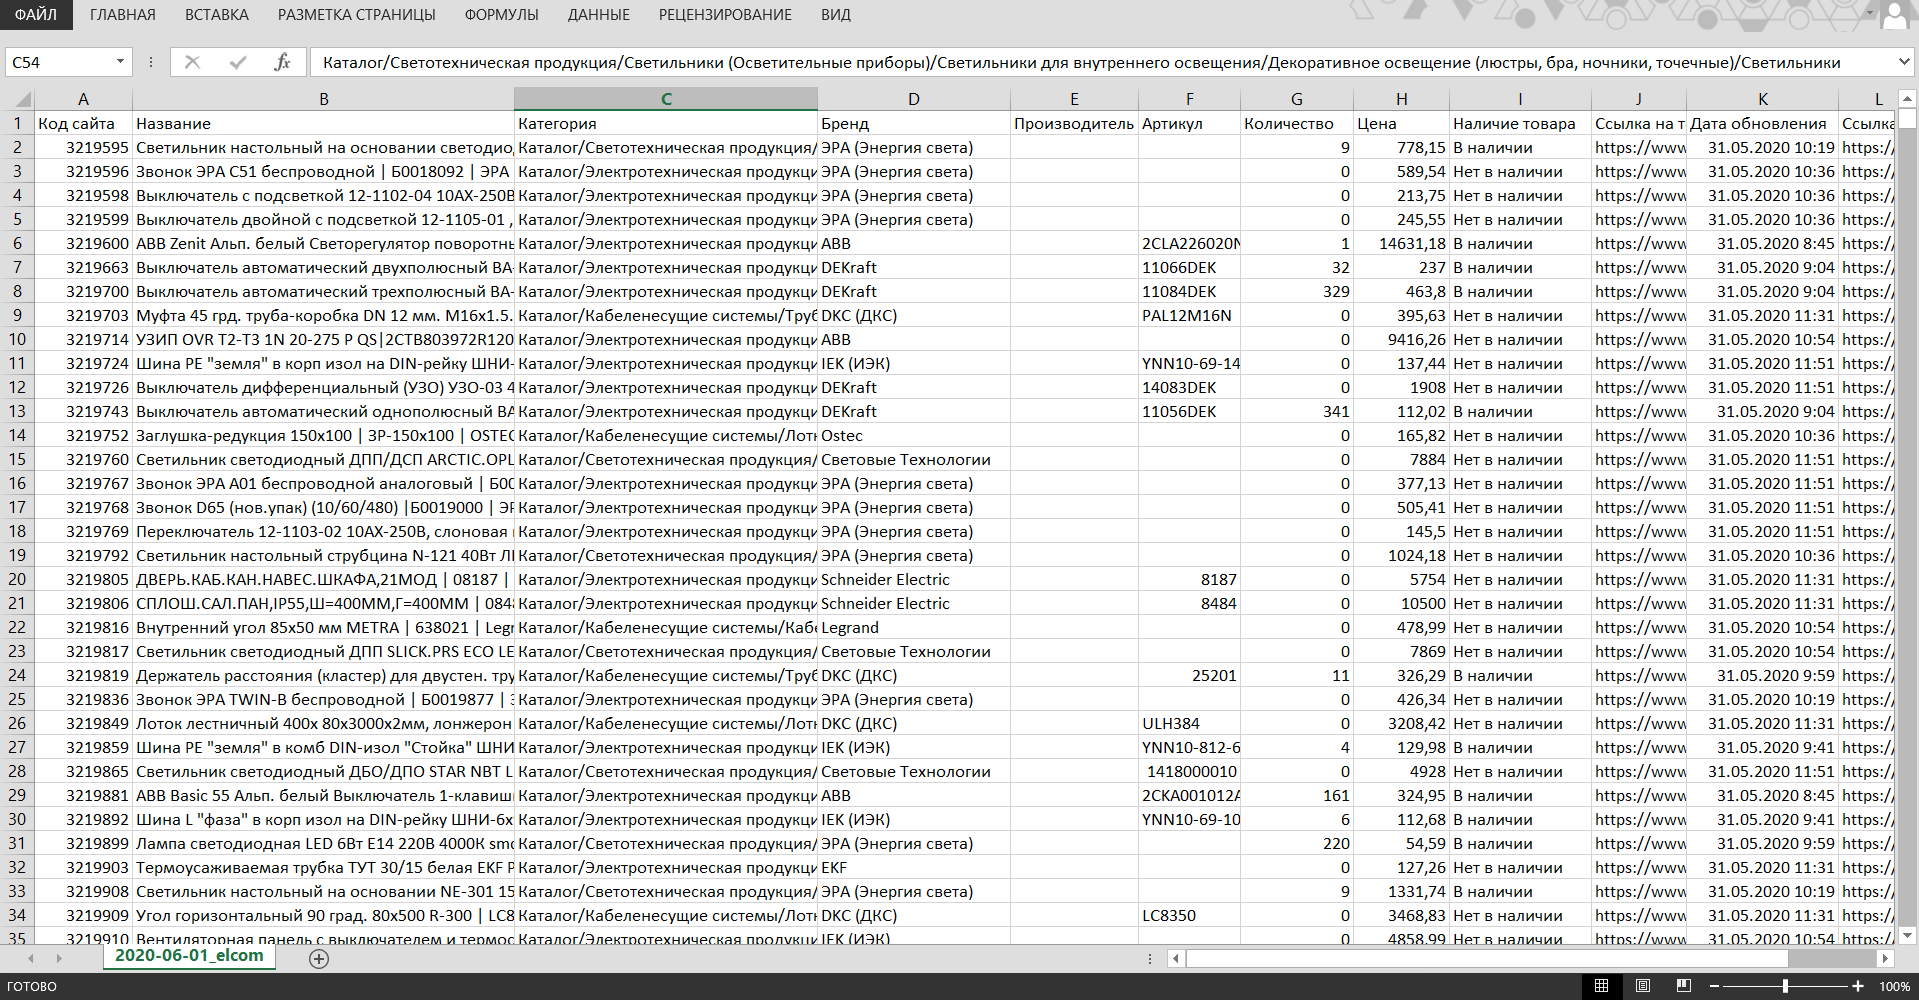Switch to the ВИД tab
This screenshot has height=1000, width=1919.
click(x=835, y=15)
